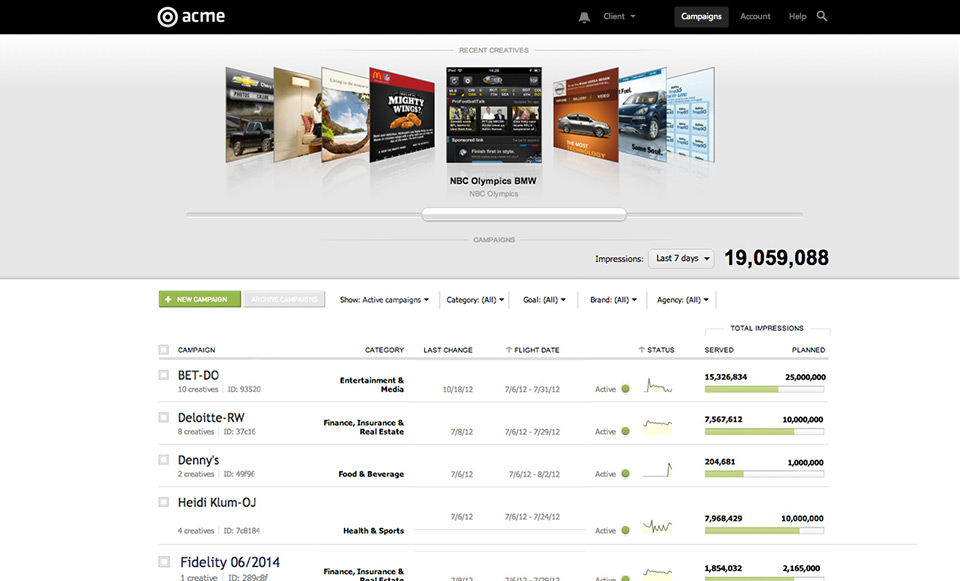Select the Mighty Wings McDonald's creative thumbnail
The height and width of the screenshot is (581, 960).
point(402,115)
